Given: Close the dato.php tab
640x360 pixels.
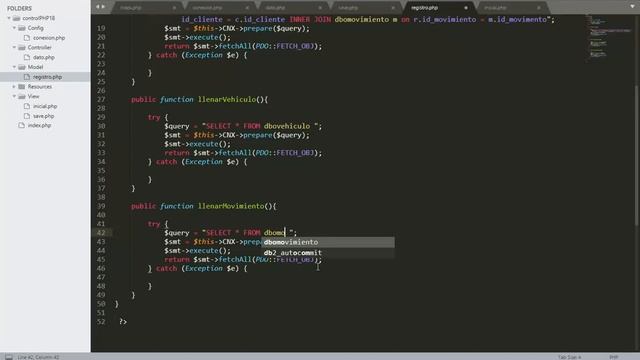Looking at the screenshot, I should (x=320, y=8).
